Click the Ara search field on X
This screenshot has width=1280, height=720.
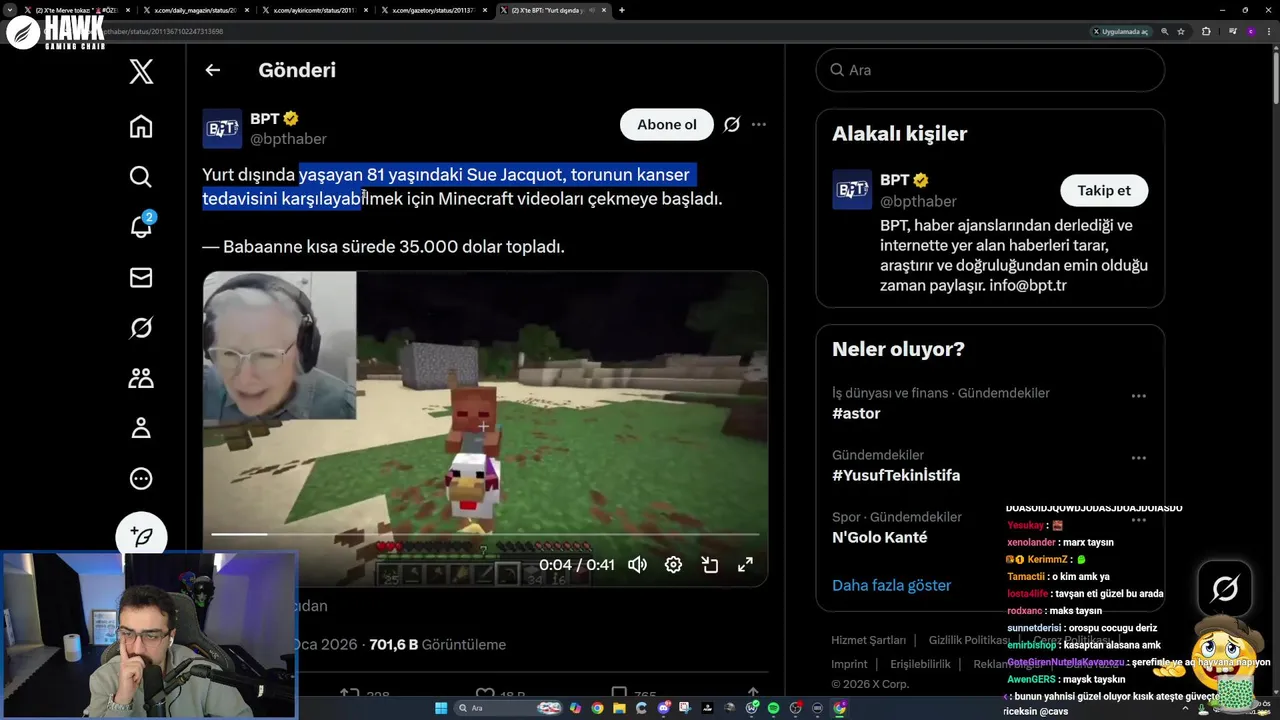tap(990, 70)
